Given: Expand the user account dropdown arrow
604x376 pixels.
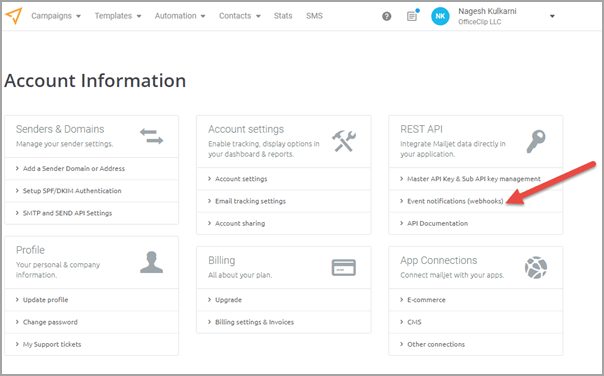Looking at the screenshot, I should pyautogui.click(x=552, y=16).
